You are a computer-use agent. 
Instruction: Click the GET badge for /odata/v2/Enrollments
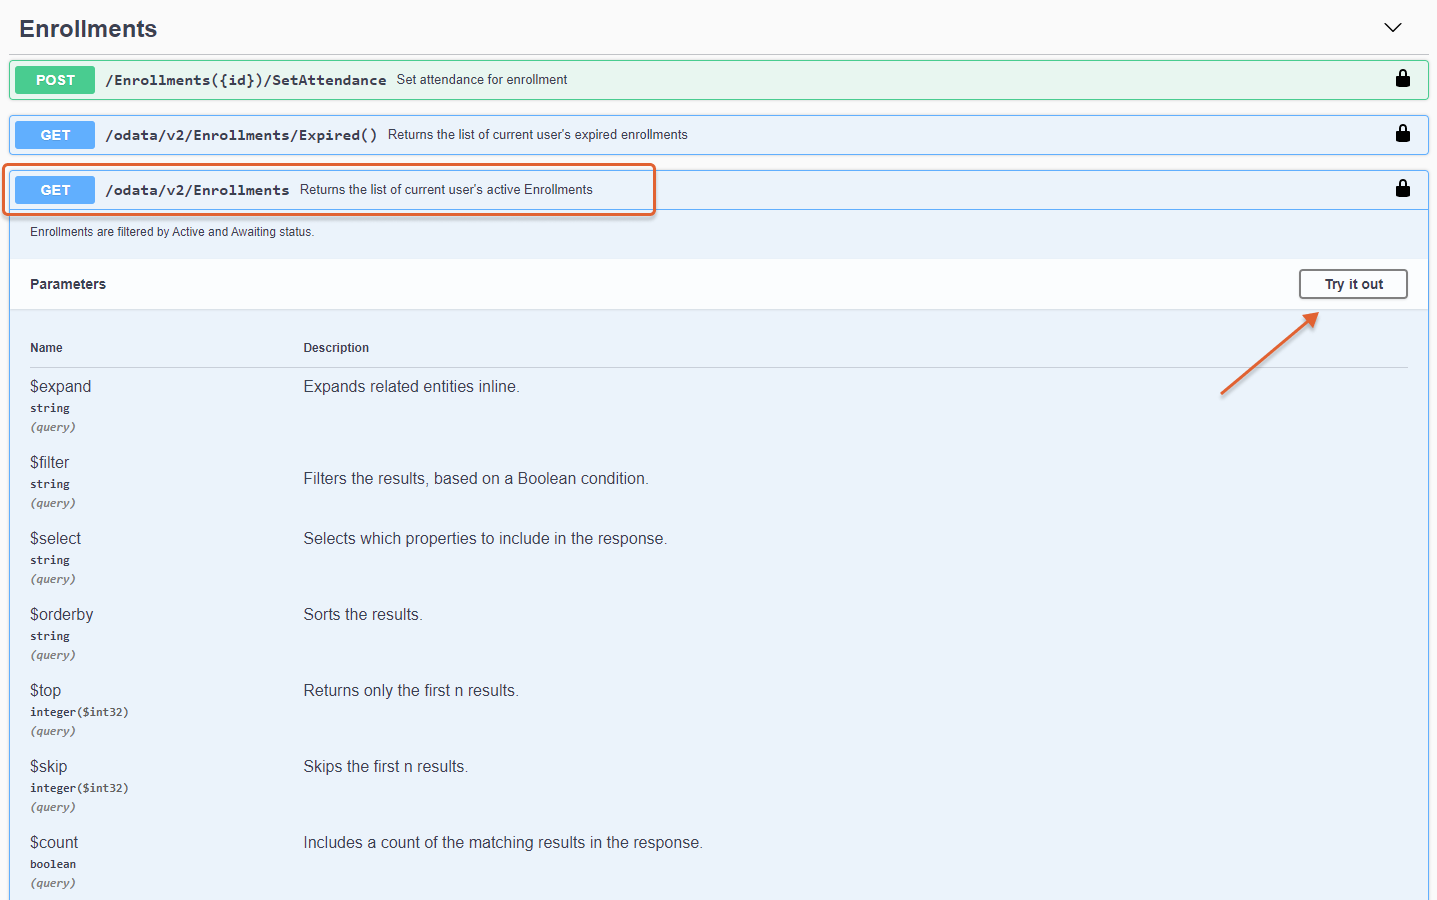(x=55, y=190)
